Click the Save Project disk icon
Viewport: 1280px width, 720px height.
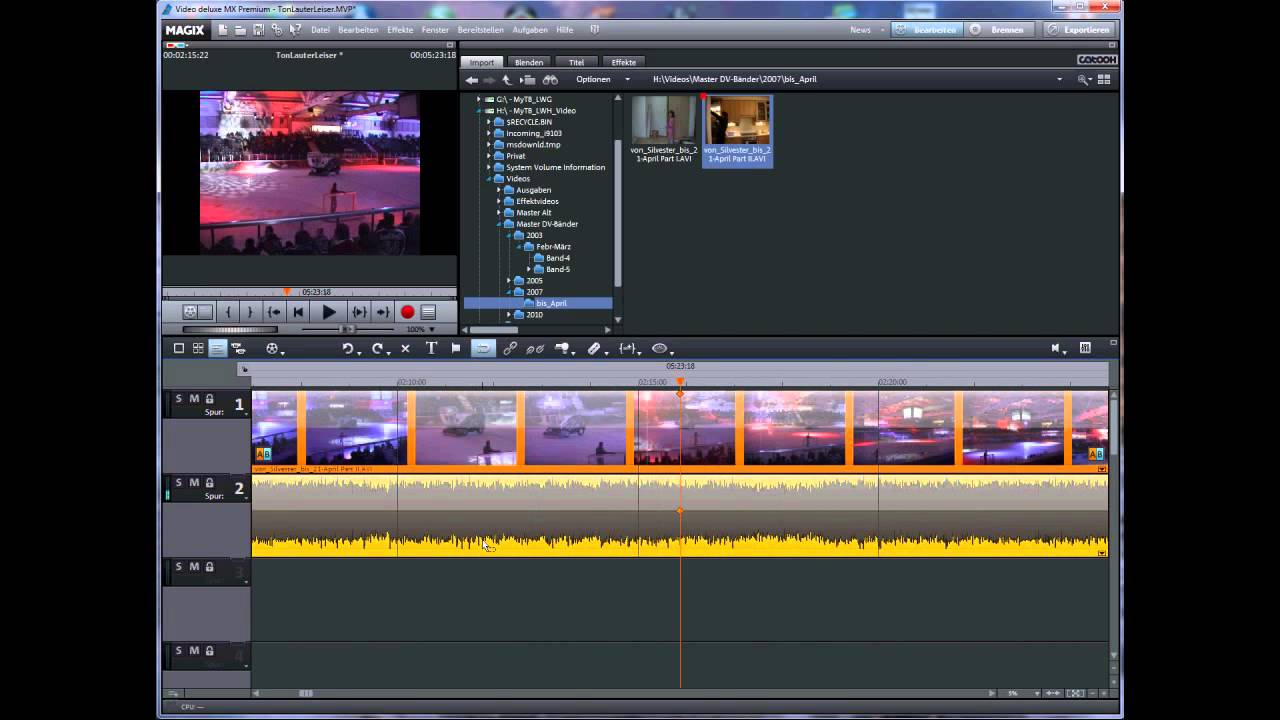pyautogui.click(x=258, y=30)
